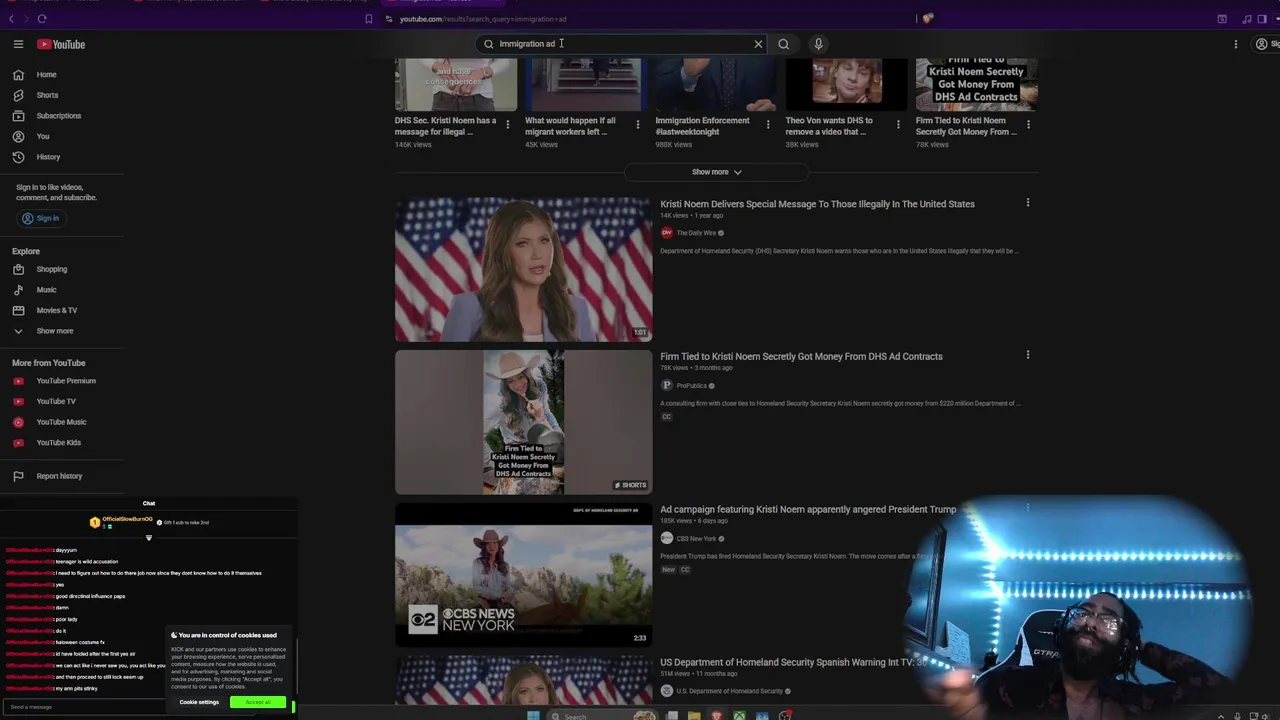The image size is (1280, 720).
Task: Open the Xbox app taskbar icon
Action: pos(739,716)
